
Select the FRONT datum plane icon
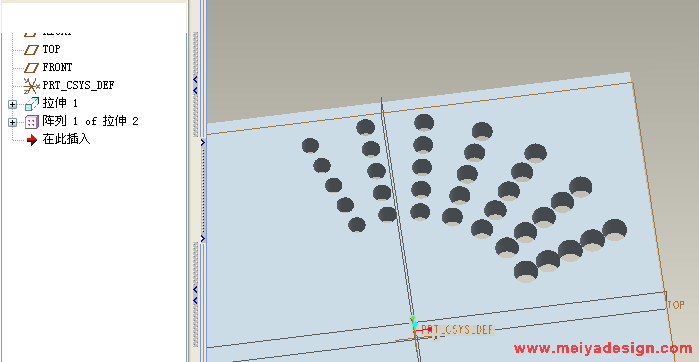(x=31, y=68)
